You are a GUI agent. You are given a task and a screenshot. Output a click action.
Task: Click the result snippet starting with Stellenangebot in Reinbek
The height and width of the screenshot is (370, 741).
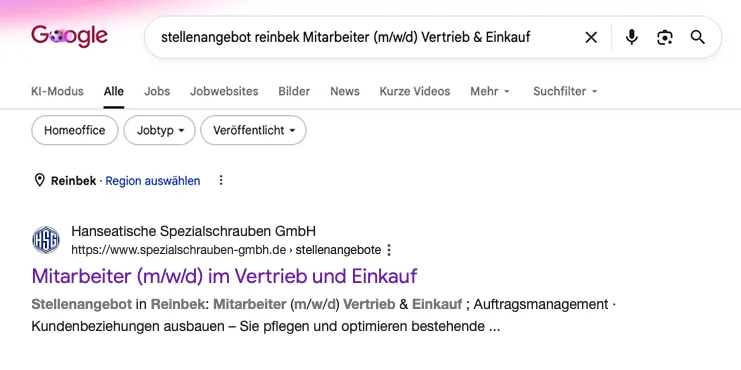click(x=324, y=315)
